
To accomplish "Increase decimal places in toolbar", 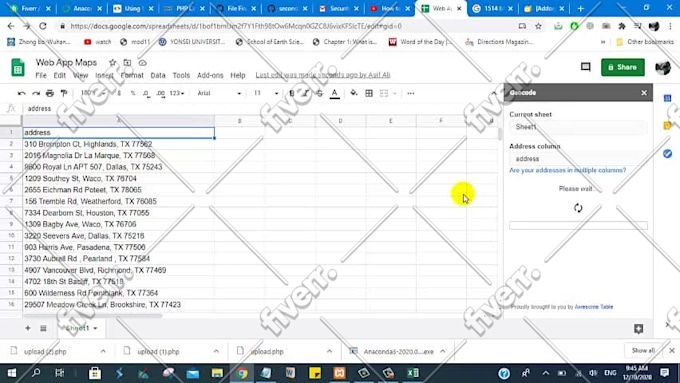I will coord(160,93).
